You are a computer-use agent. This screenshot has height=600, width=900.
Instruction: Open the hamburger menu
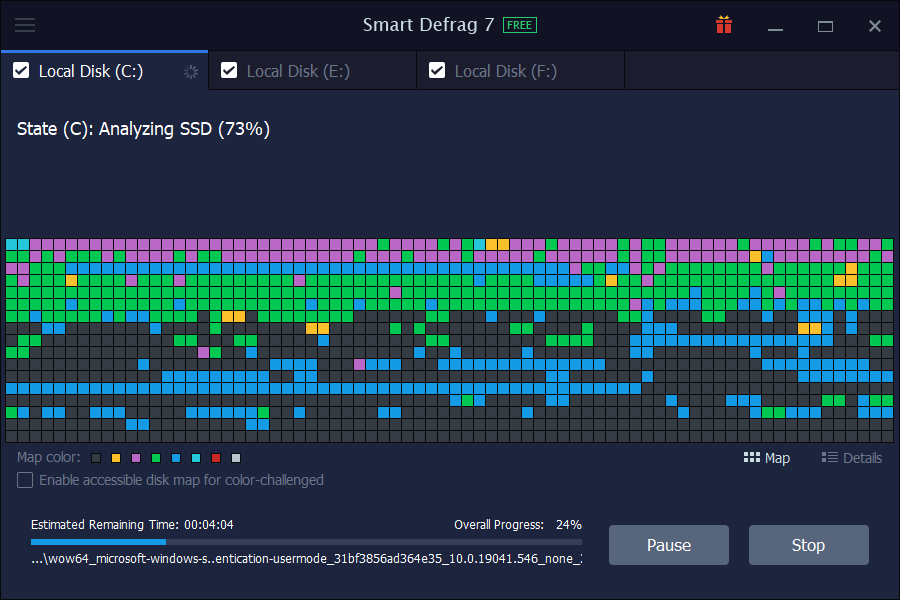tap(26, 26)
